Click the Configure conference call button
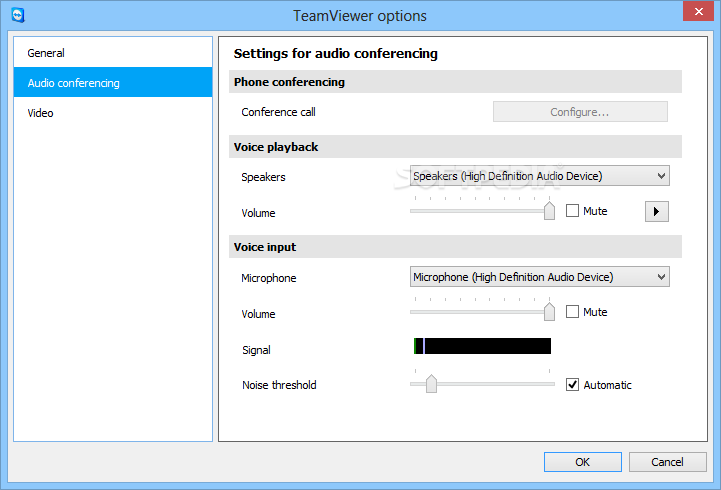Screen dimensions: 721x490 (x=580, y=112)
